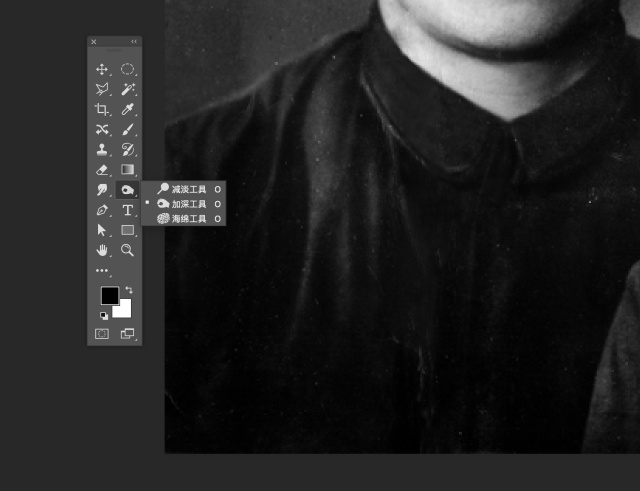Open the black foreground color swatch
Viewport: 640px width, 491px height.
coord(108,296)
